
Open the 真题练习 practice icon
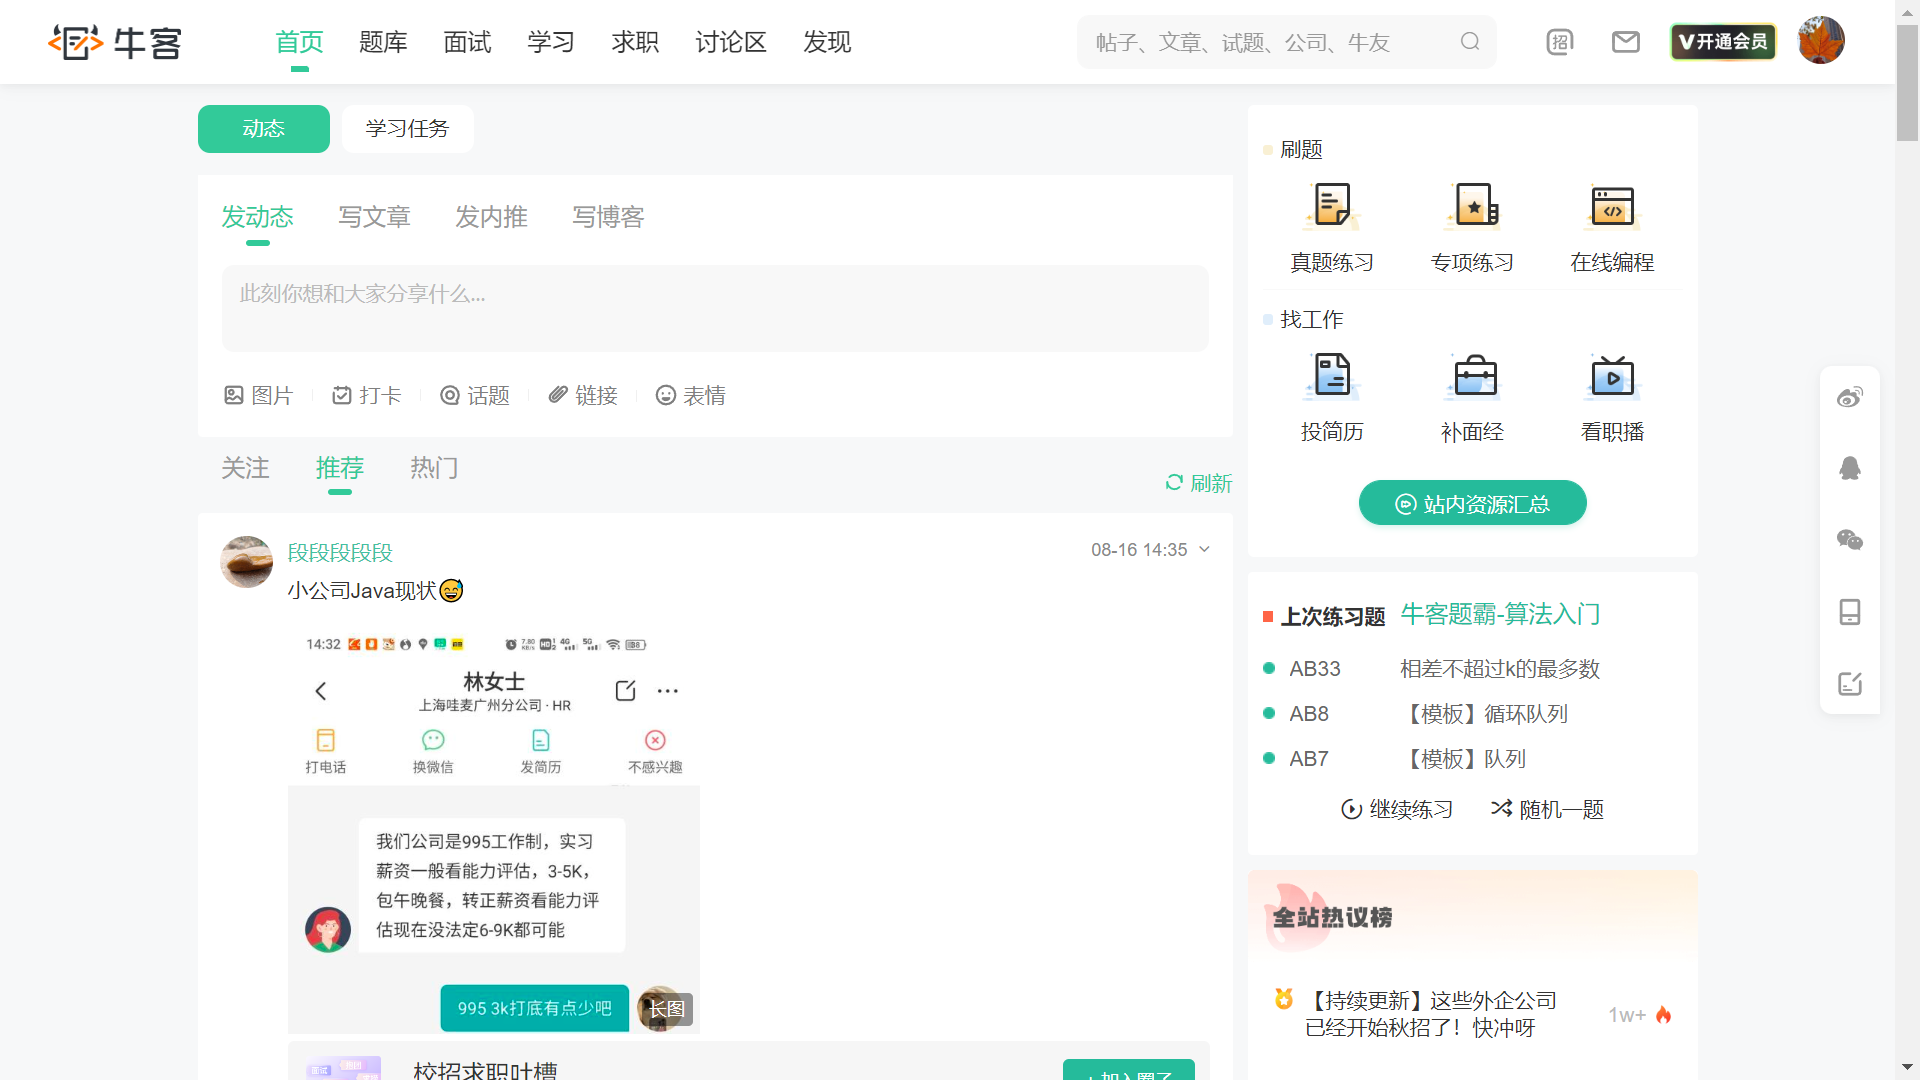(1331, 207)
